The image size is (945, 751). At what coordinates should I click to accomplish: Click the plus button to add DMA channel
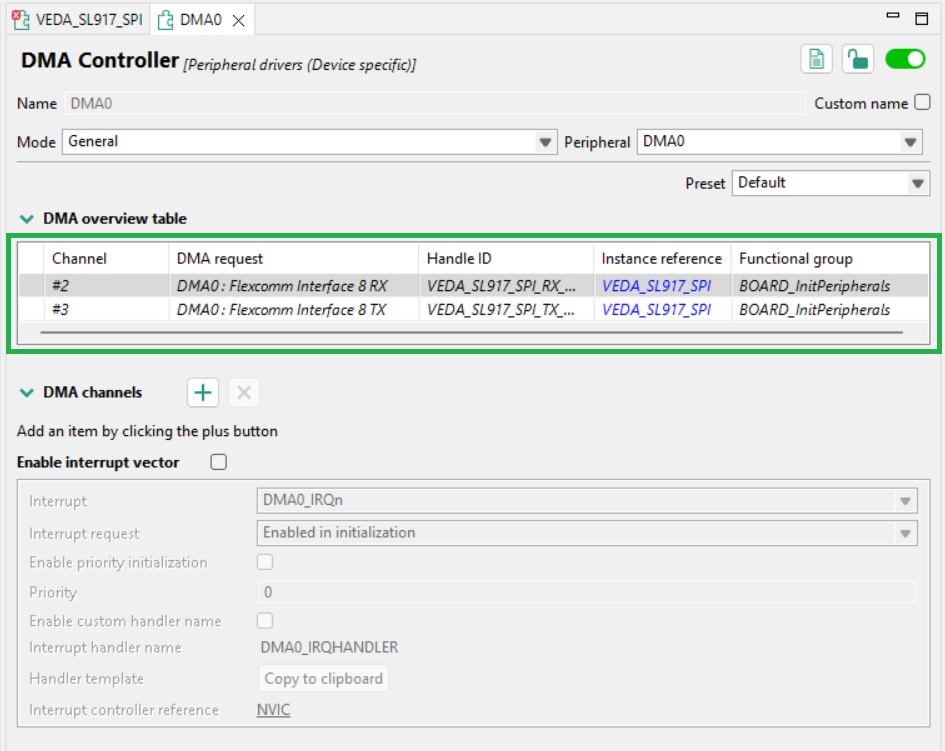[203, 393]
